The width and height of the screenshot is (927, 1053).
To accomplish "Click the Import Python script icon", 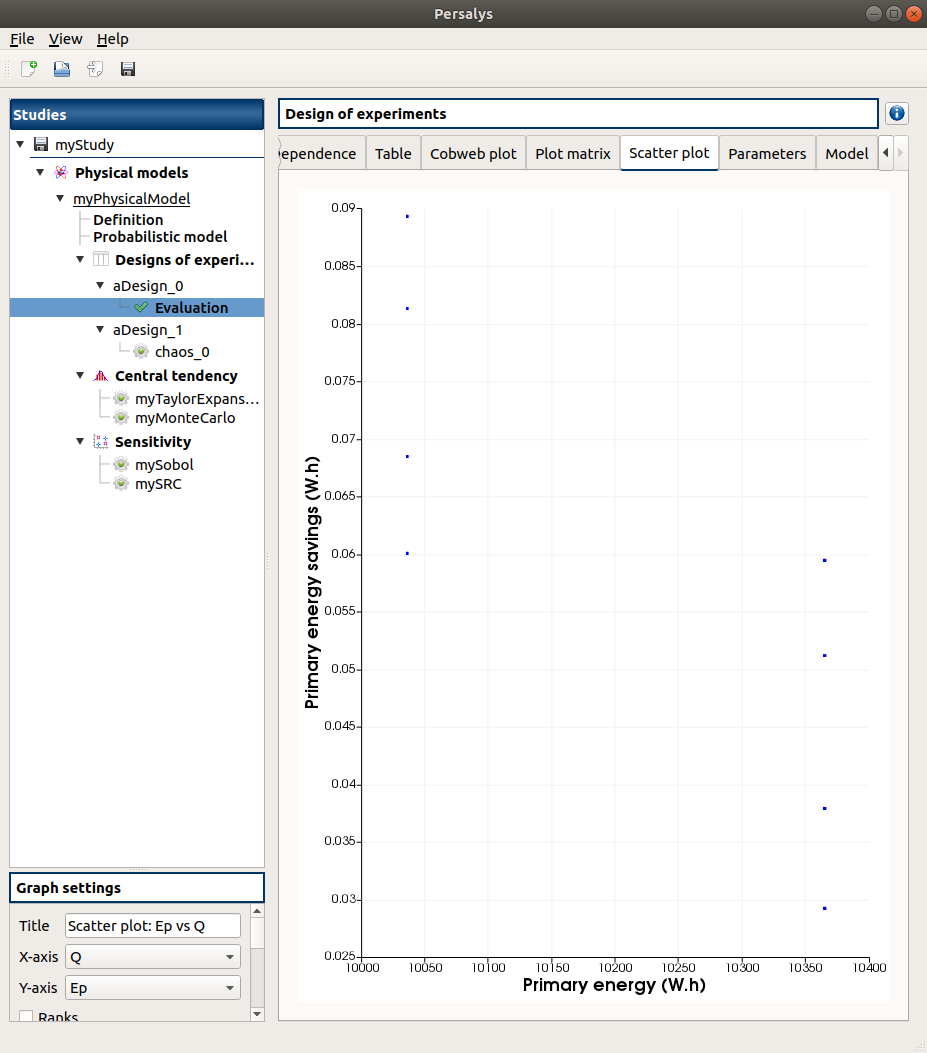I will (x=95, y=69).
